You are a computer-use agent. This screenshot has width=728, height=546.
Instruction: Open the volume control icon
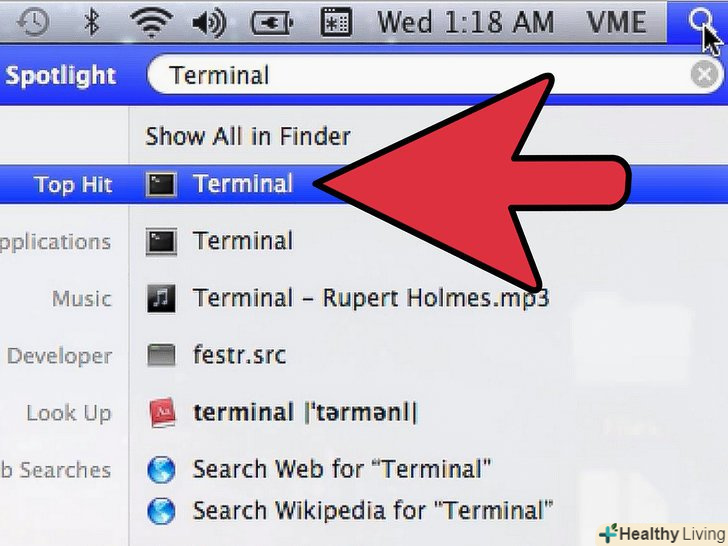click(209, 22)
